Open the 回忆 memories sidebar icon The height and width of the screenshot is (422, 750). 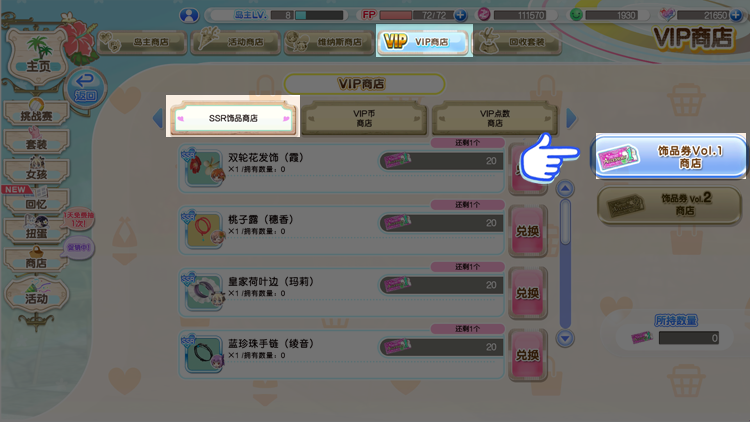36,200
